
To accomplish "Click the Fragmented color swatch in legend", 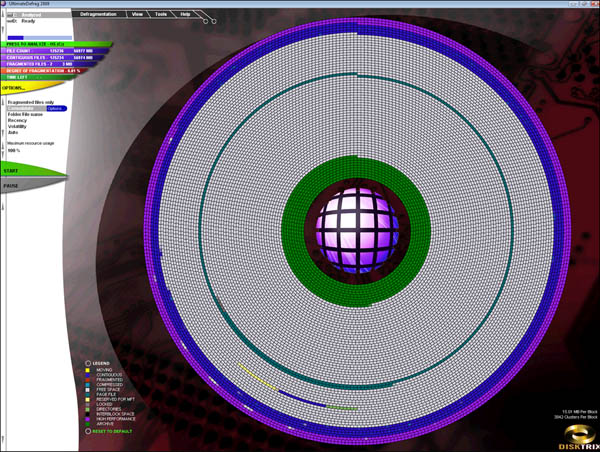I will 88,380.
